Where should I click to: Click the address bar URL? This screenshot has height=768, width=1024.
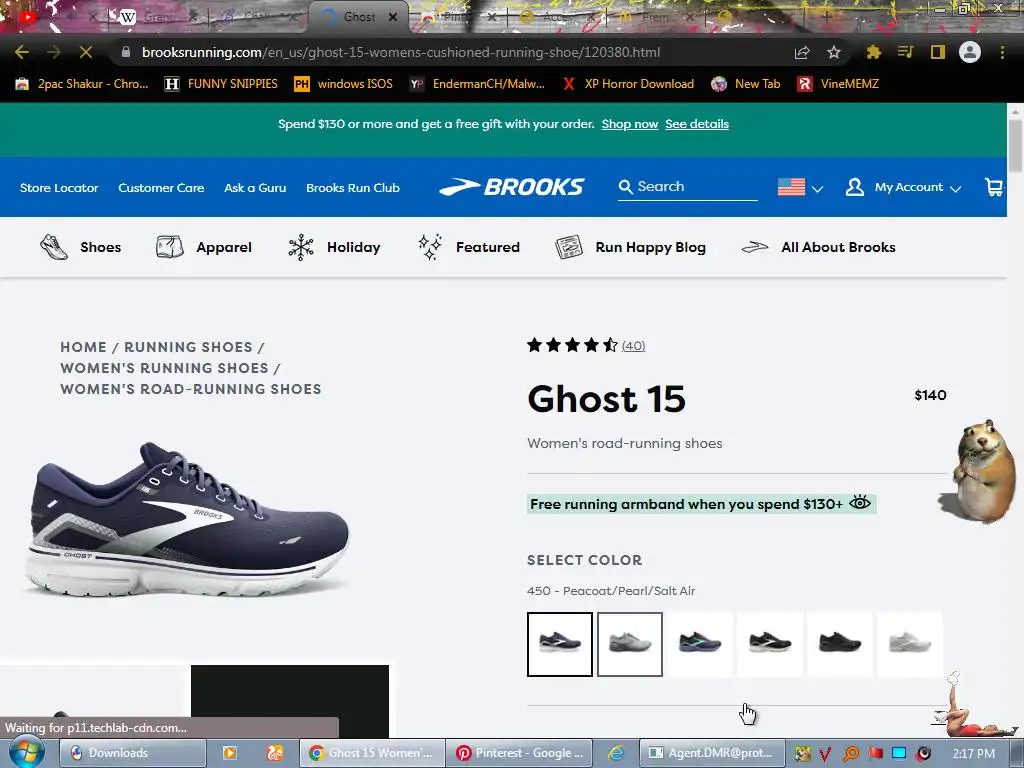pyautogui.click(x=401, y=52)
